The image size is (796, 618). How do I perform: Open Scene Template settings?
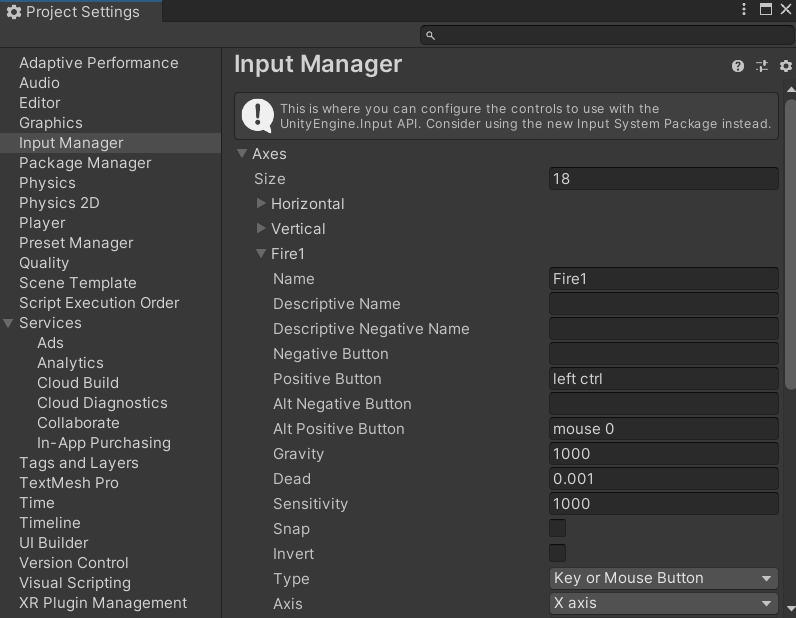coord(78,283)
